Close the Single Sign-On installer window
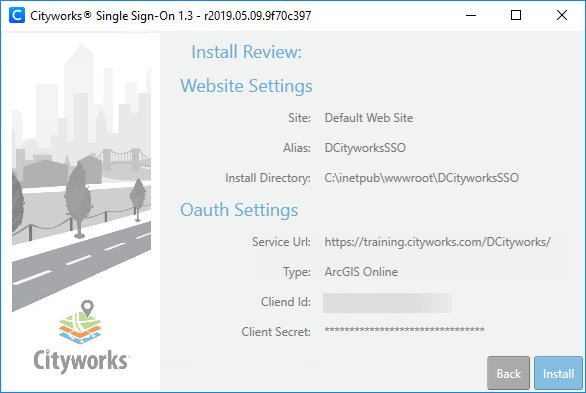The height and width of the screenshot is (393, 586). [x=562, y=15]
